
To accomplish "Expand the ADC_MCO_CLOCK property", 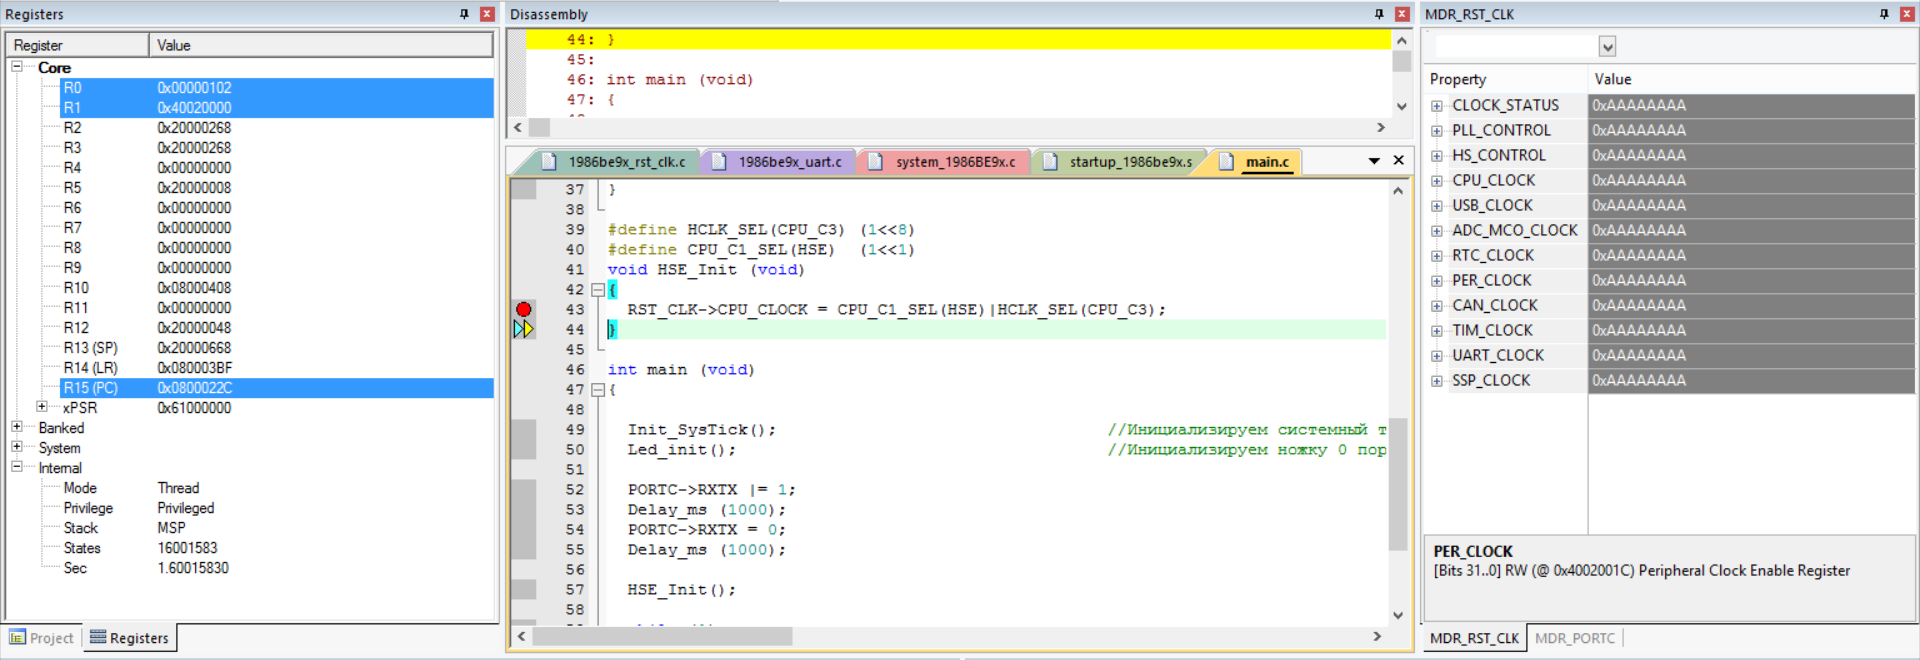I will tap(1437, 231).
